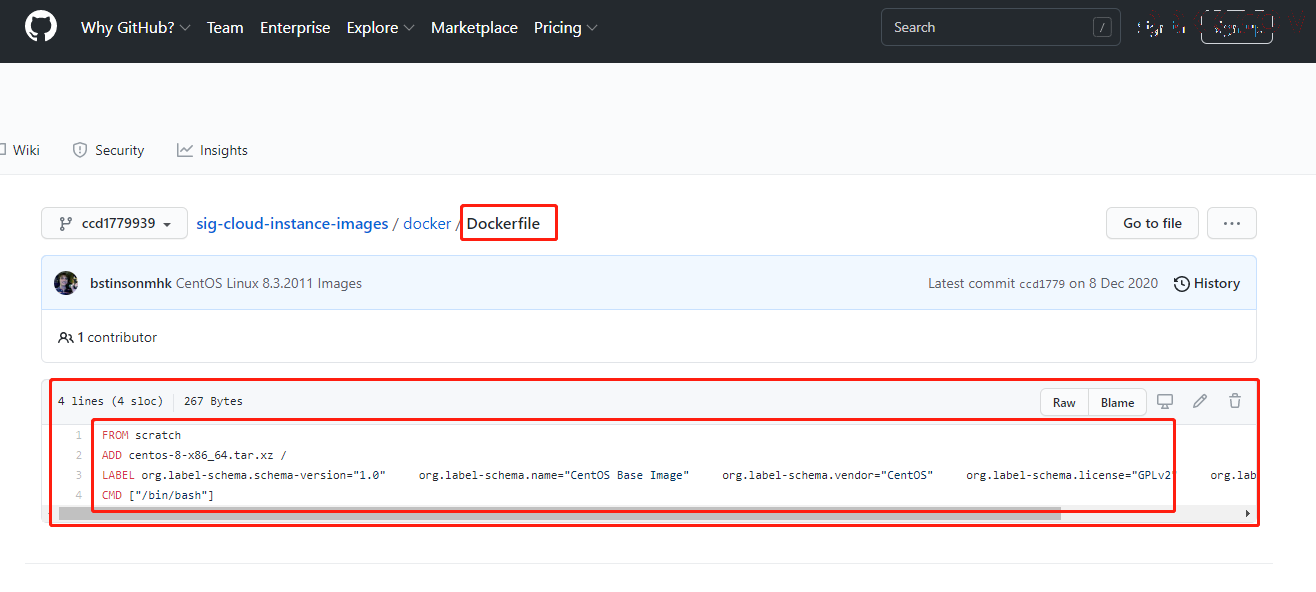Select line number 4

click(x=77, y=495)
